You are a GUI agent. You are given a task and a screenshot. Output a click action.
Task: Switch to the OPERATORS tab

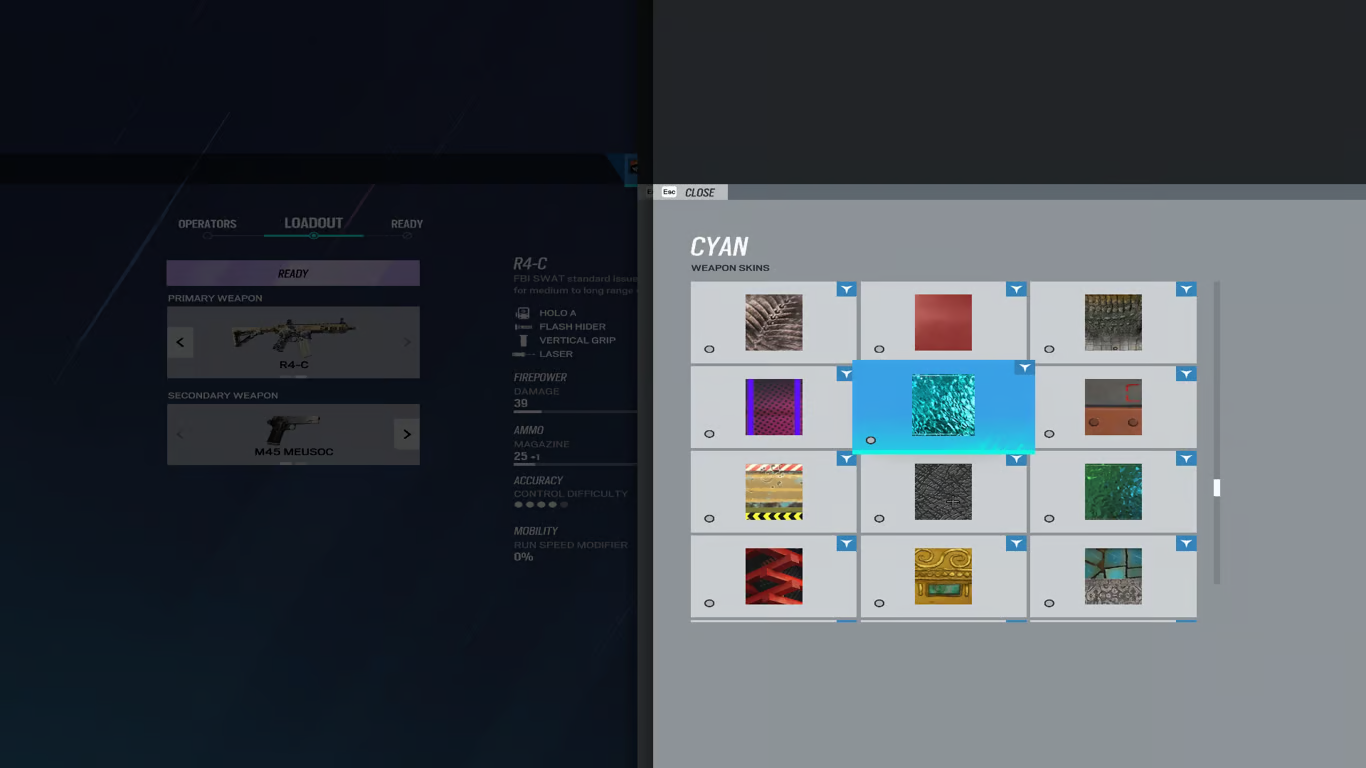point(207,224)
